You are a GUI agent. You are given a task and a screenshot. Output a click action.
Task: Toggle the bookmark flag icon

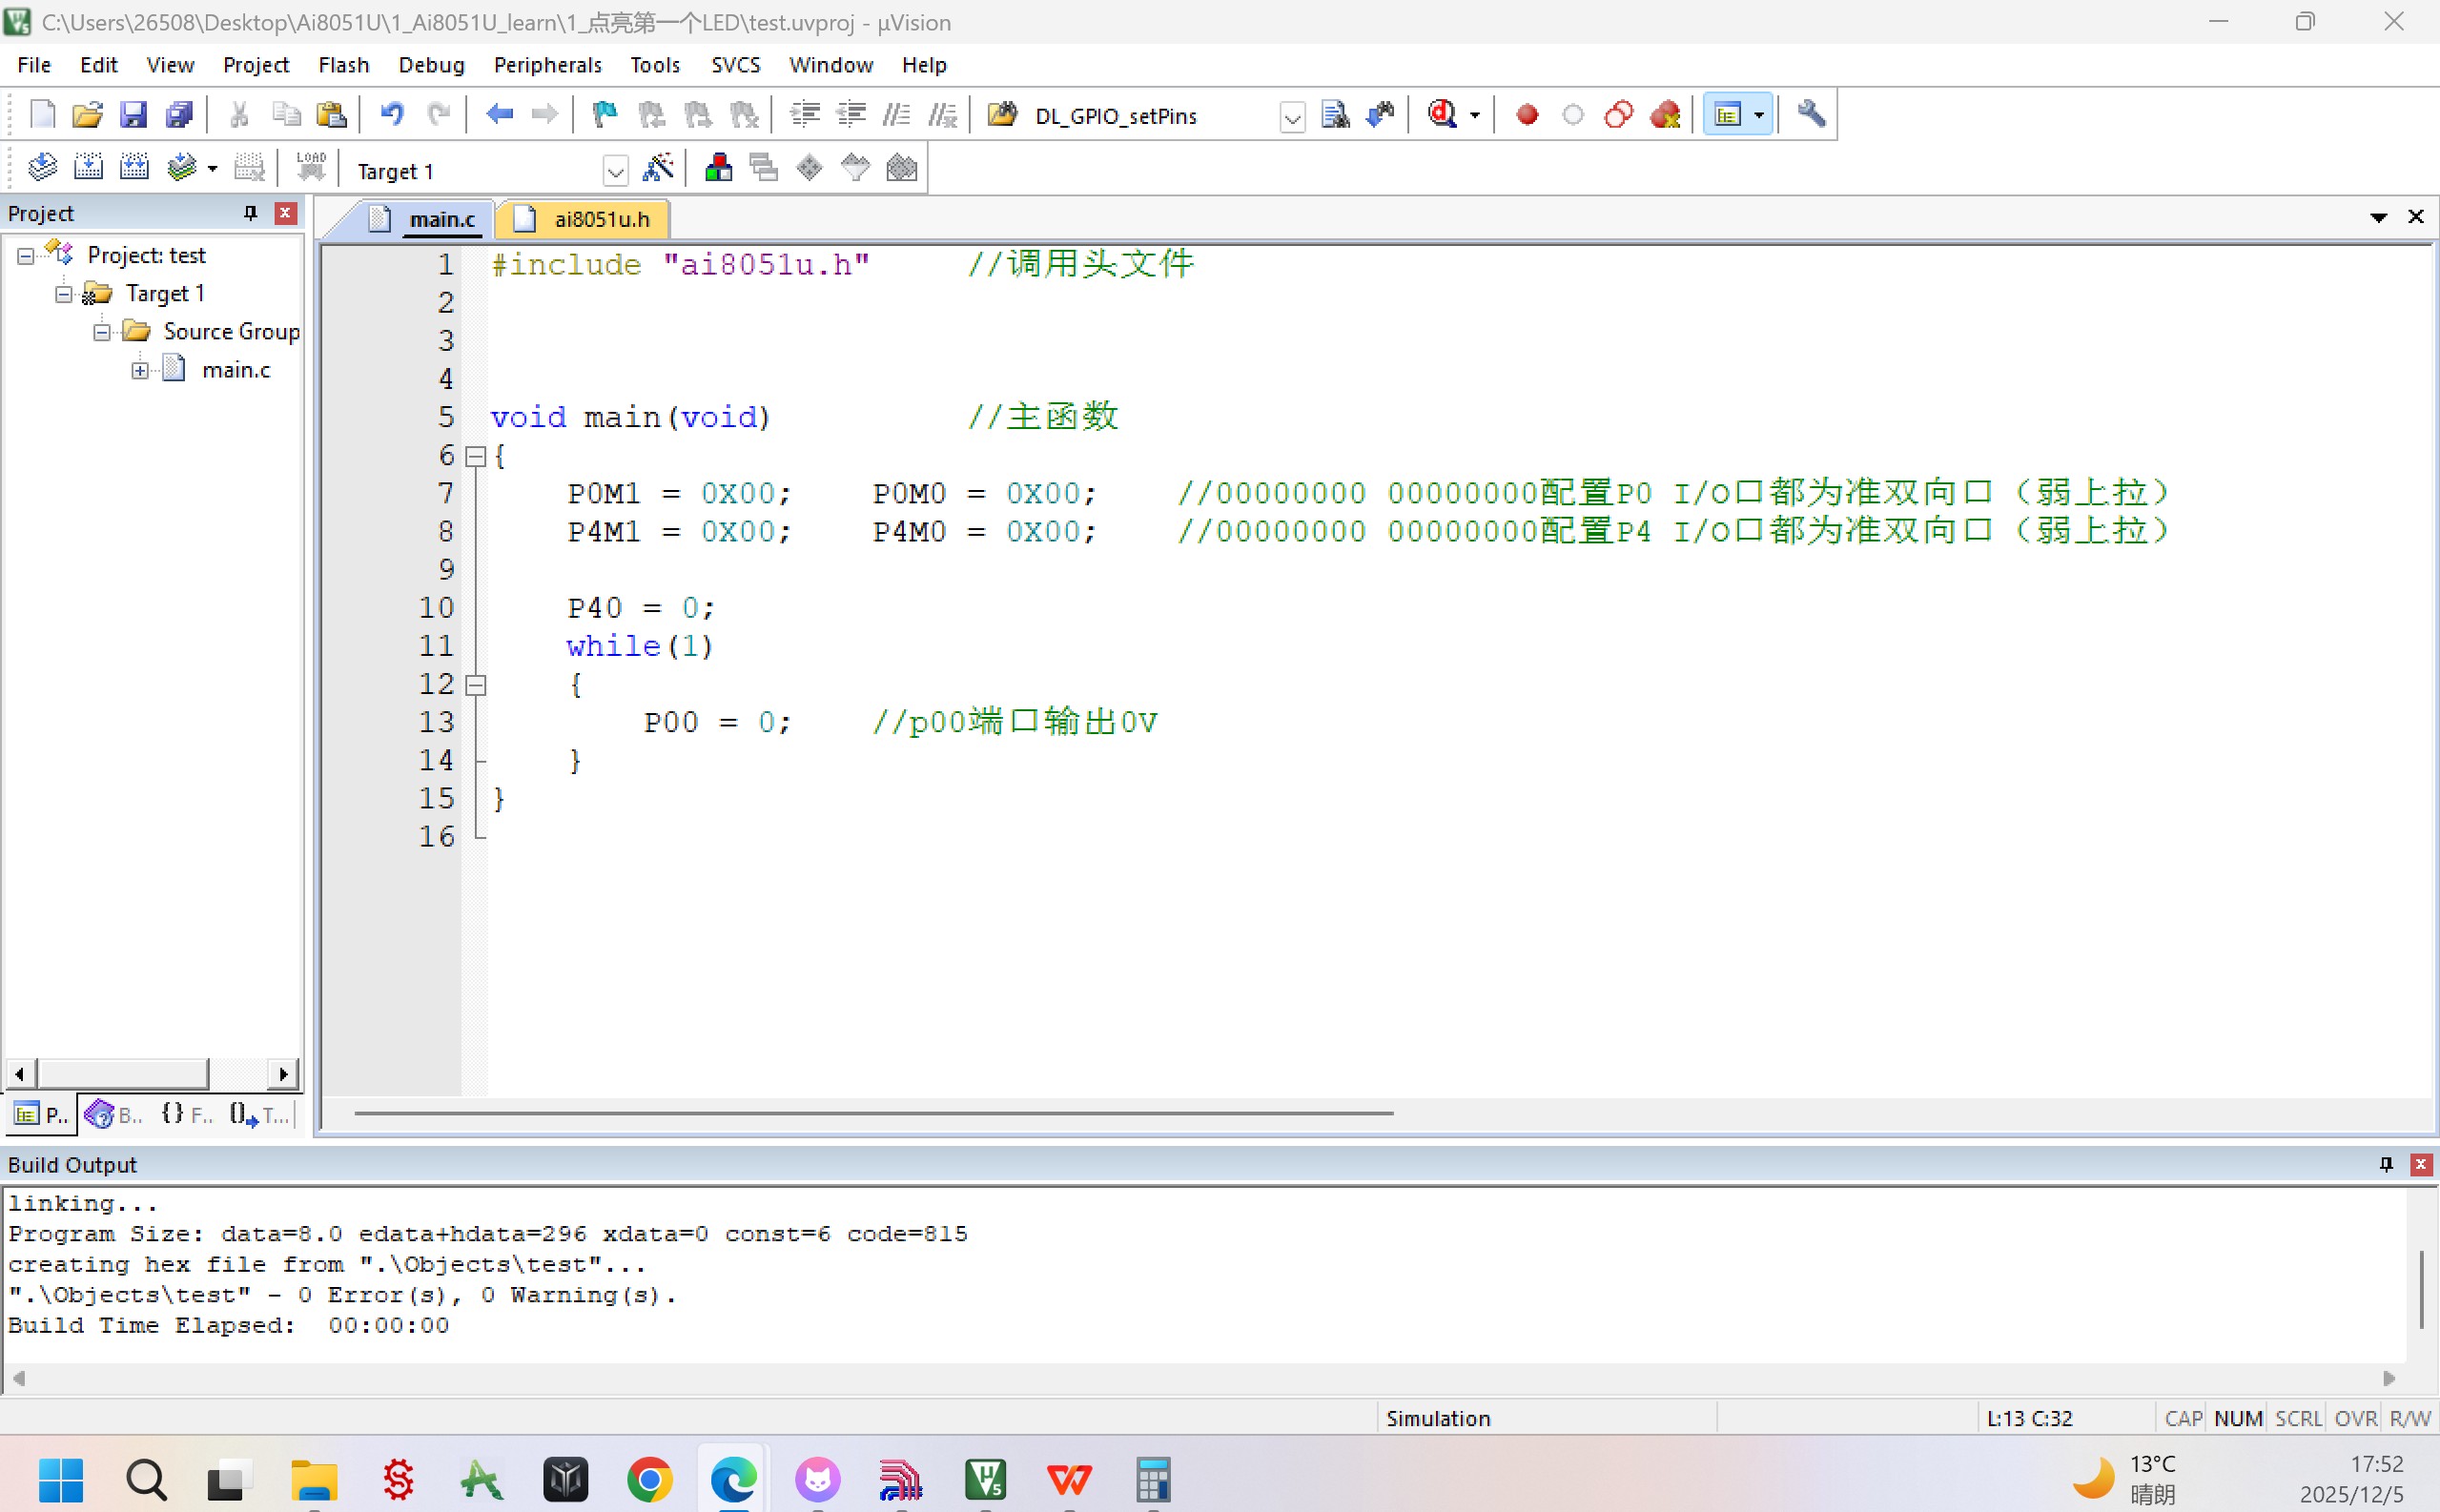(604, 115)
